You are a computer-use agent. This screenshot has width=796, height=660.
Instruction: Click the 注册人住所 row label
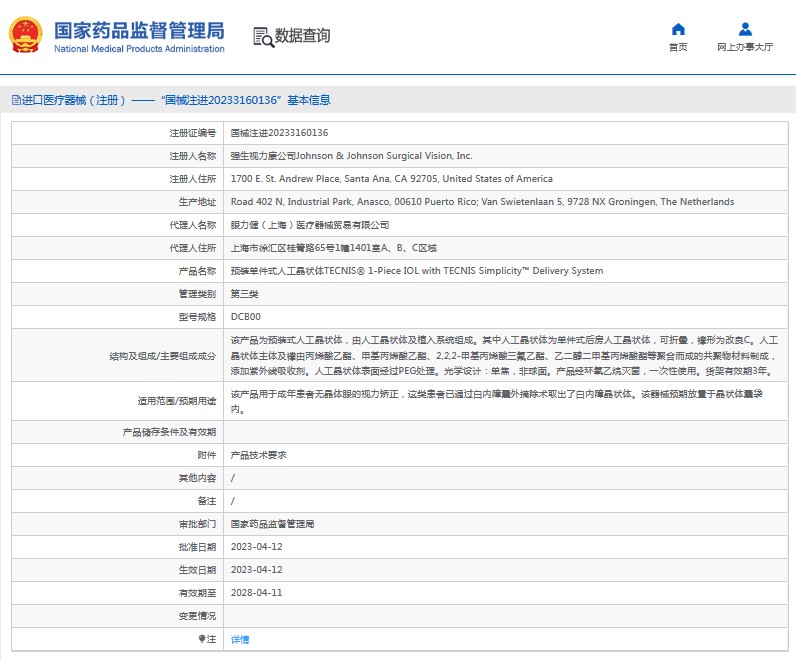(x=192, y=179)
